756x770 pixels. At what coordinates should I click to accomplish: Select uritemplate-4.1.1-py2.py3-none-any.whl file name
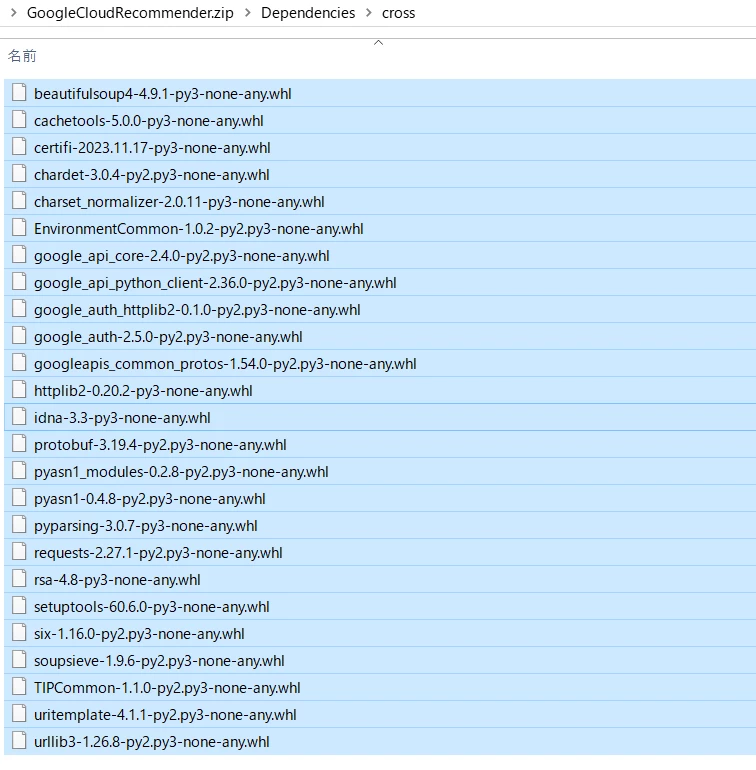pyautogui.click(x=166, y=715)
